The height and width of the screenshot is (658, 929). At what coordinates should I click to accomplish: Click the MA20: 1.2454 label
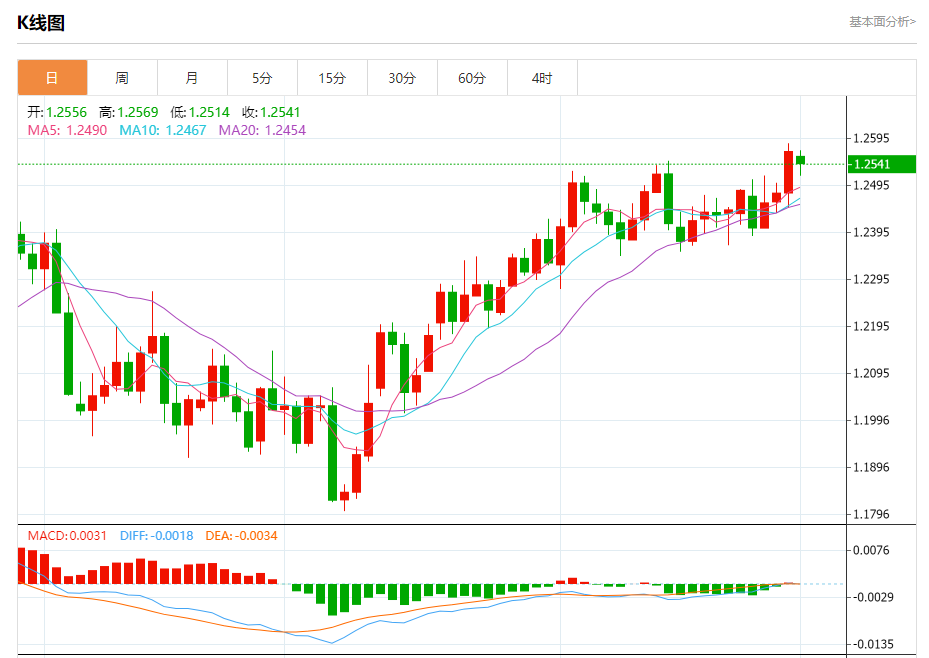click(x=262, y=130)
